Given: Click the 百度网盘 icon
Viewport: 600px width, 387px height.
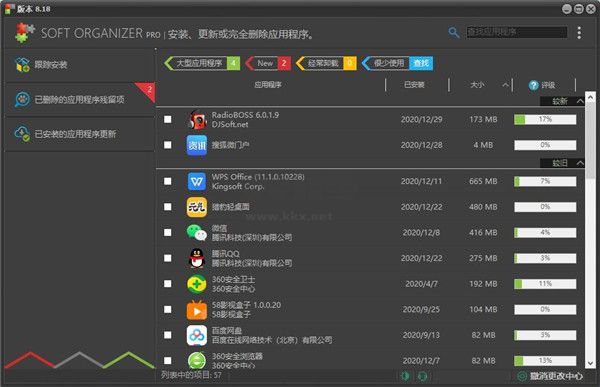Looking at the screenshot, I should [x=197, y=335].
